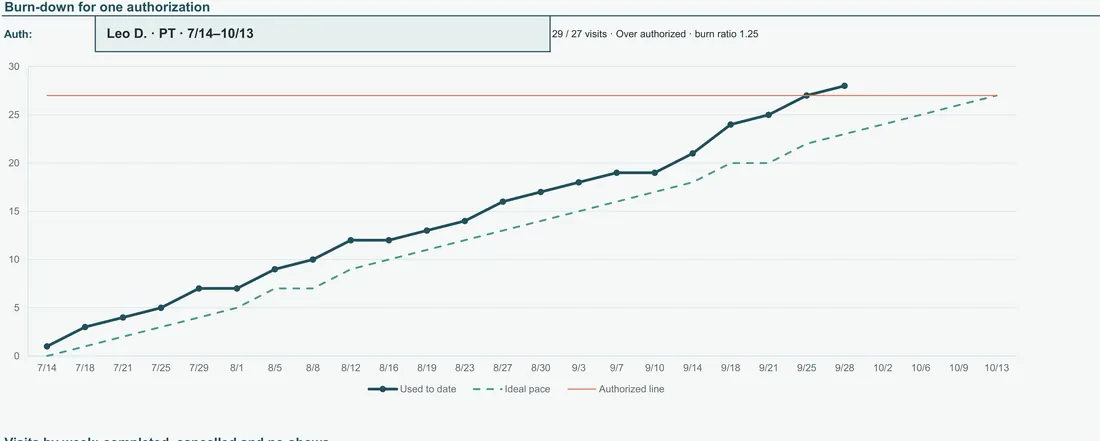Select the Used to date point at 9/18

point(730,124)
